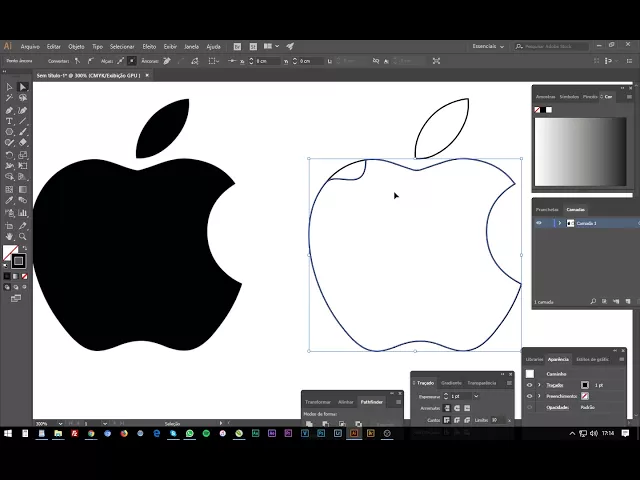
Task: Select the Symbol Sprayer tool
Action: point(9,213)
